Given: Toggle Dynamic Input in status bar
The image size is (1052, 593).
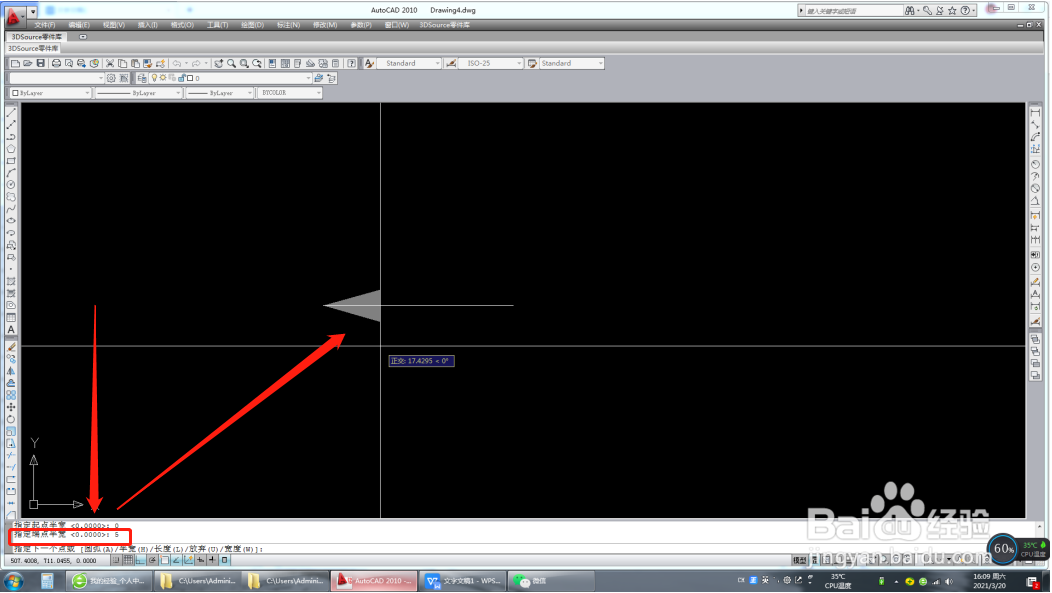Looking at the screenshot, I should pyautogui.click(x=201, y=559).
